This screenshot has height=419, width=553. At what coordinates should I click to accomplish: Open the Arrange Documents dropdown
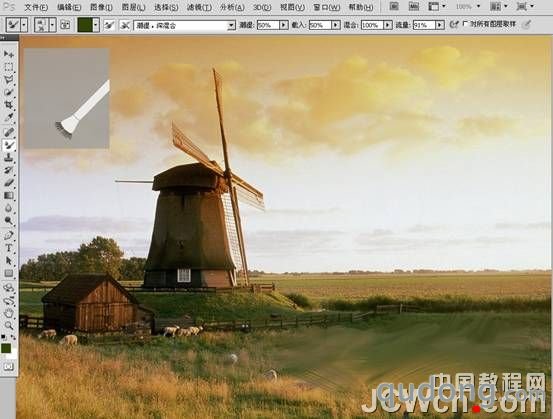click(499, 6)
